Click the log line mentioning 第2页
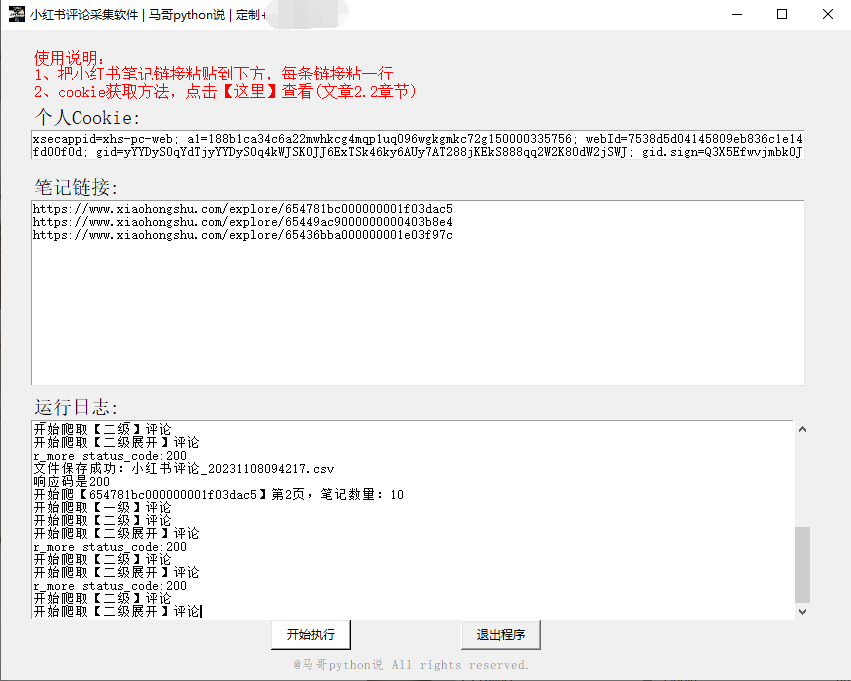 pyautogui.click(x=218, y=495)
